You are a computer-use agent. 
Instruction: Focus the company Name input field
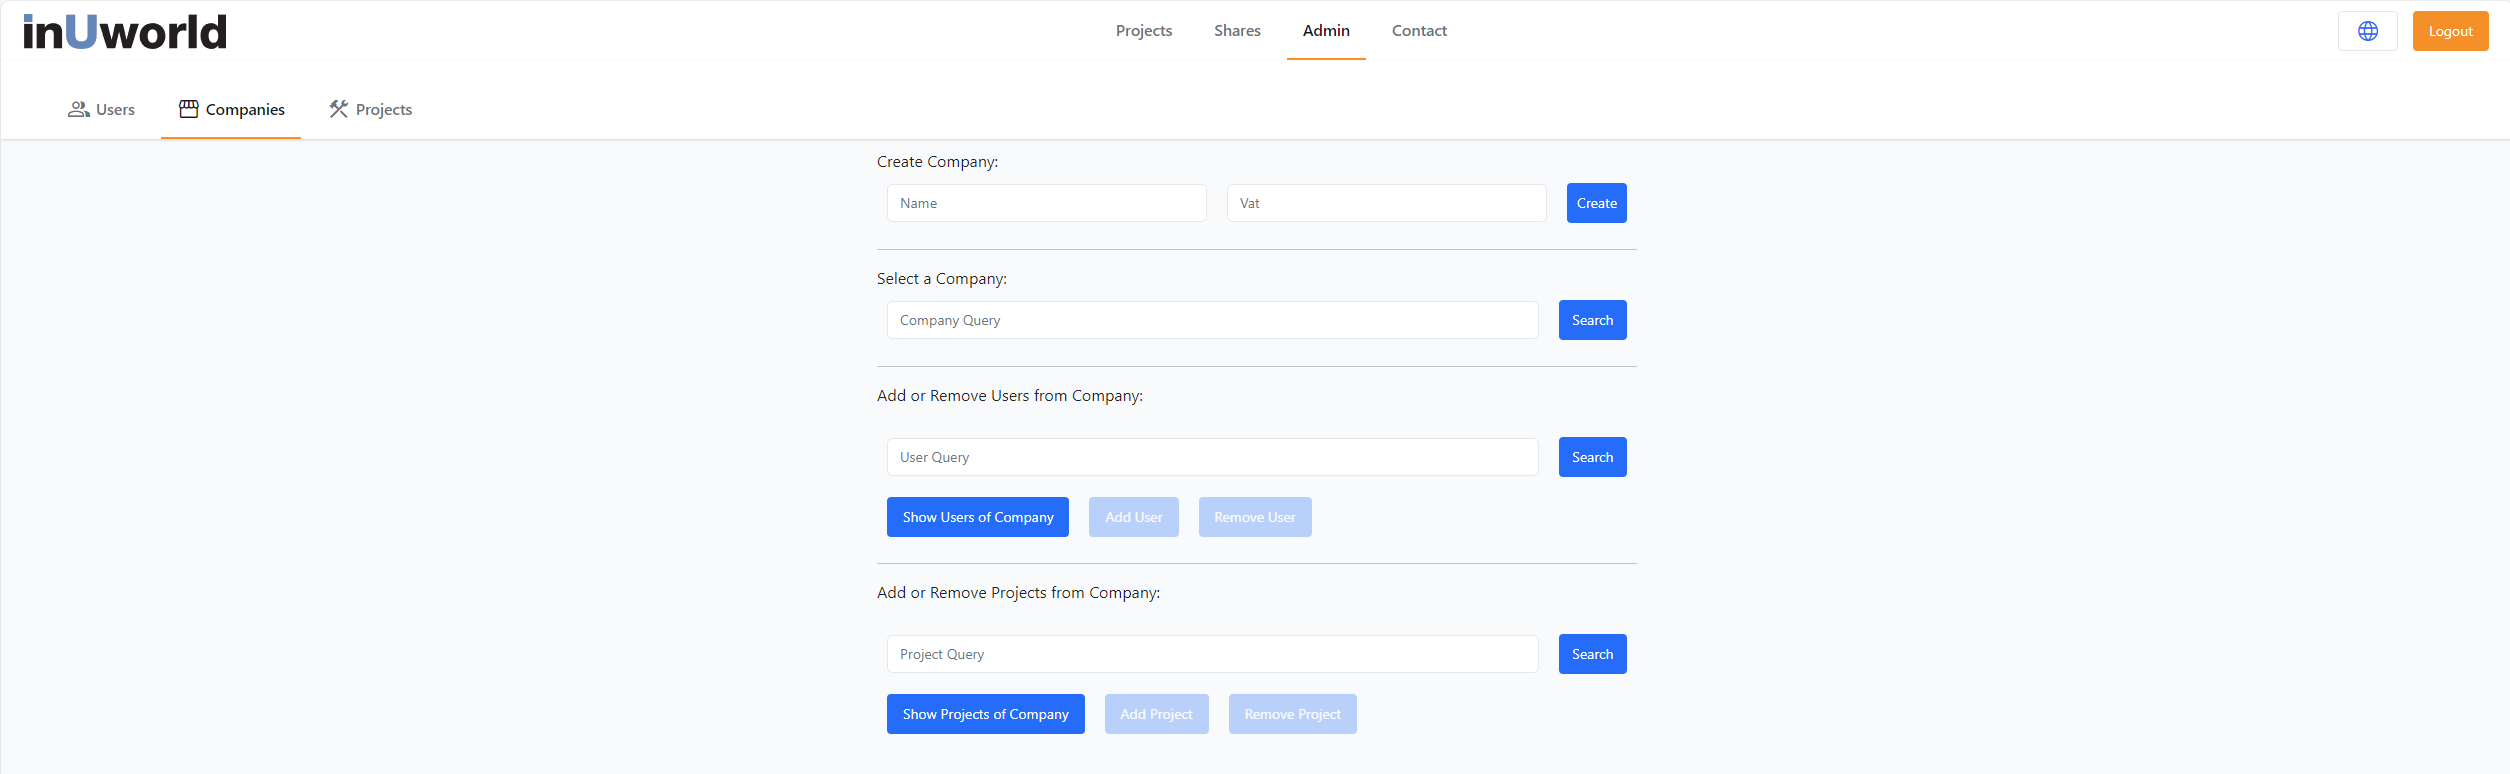1046,203
